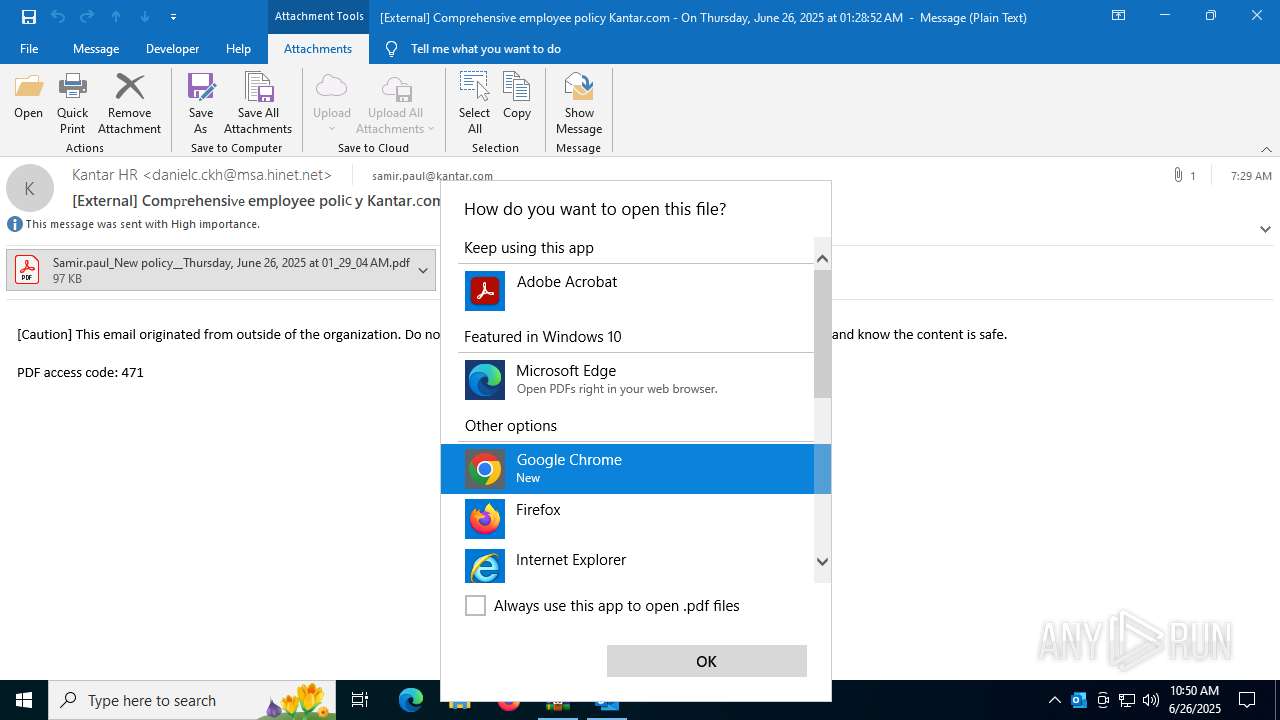Open the Developer ribbon tab
1280x720 pixels.
172,48
